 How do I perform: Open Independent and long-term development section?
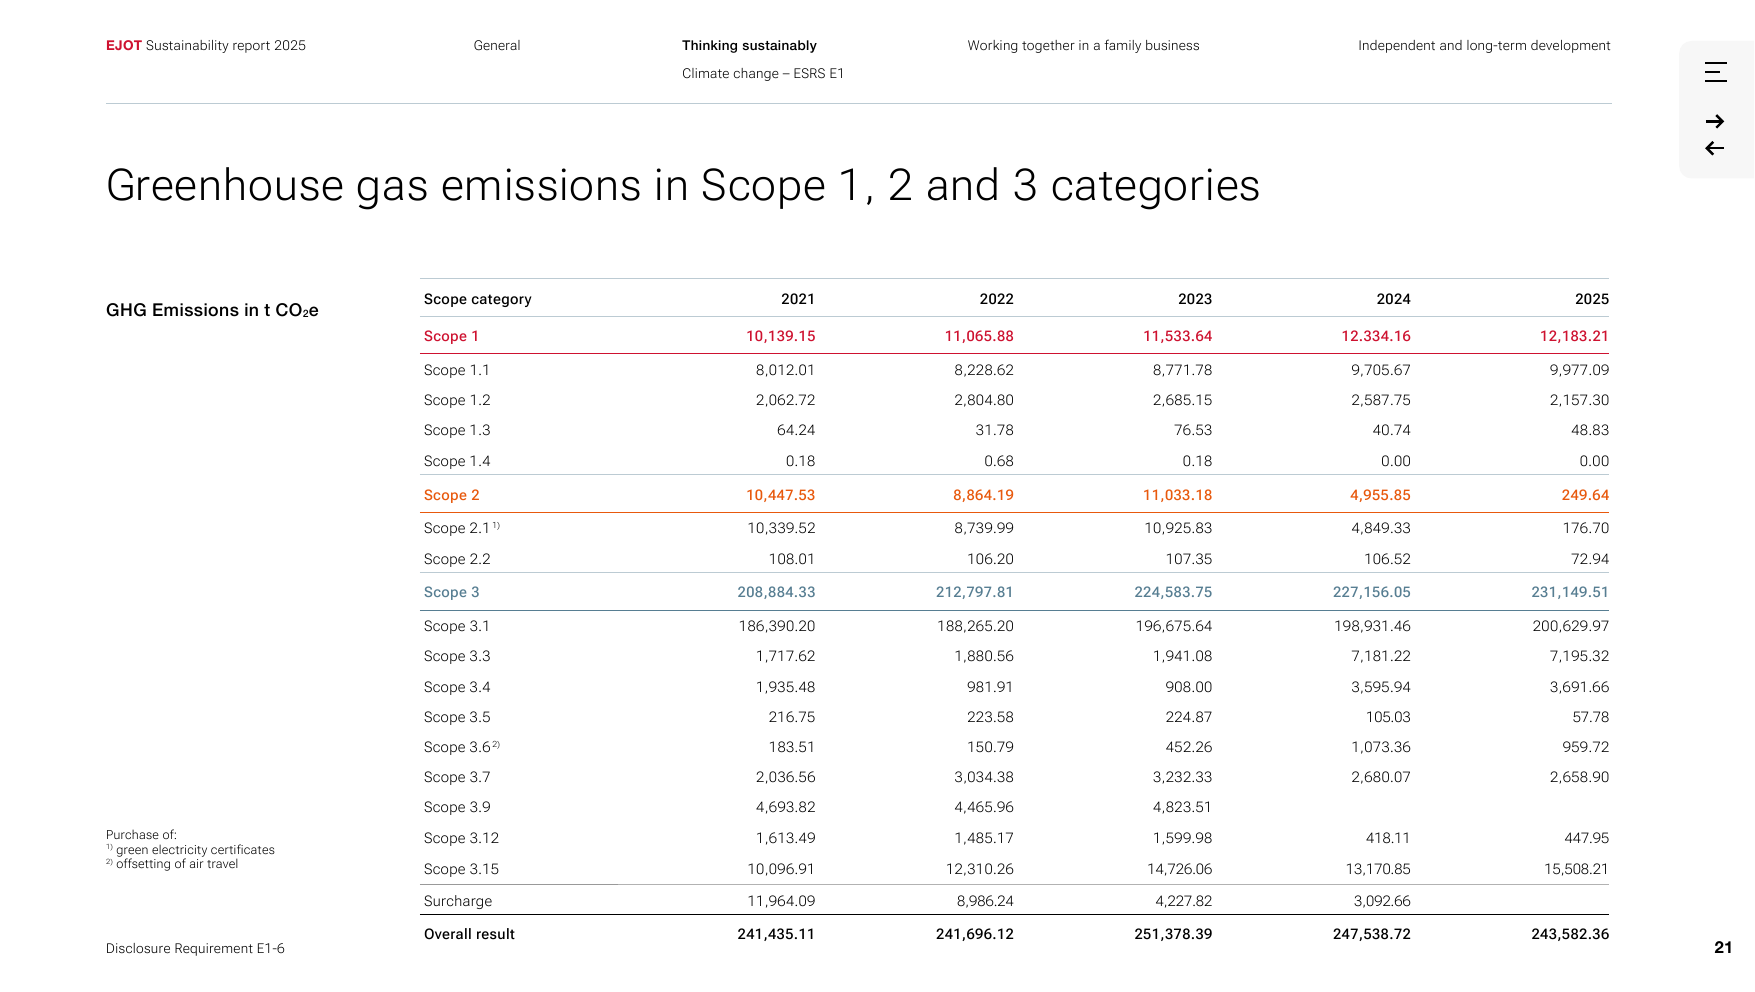[1484, 45]
